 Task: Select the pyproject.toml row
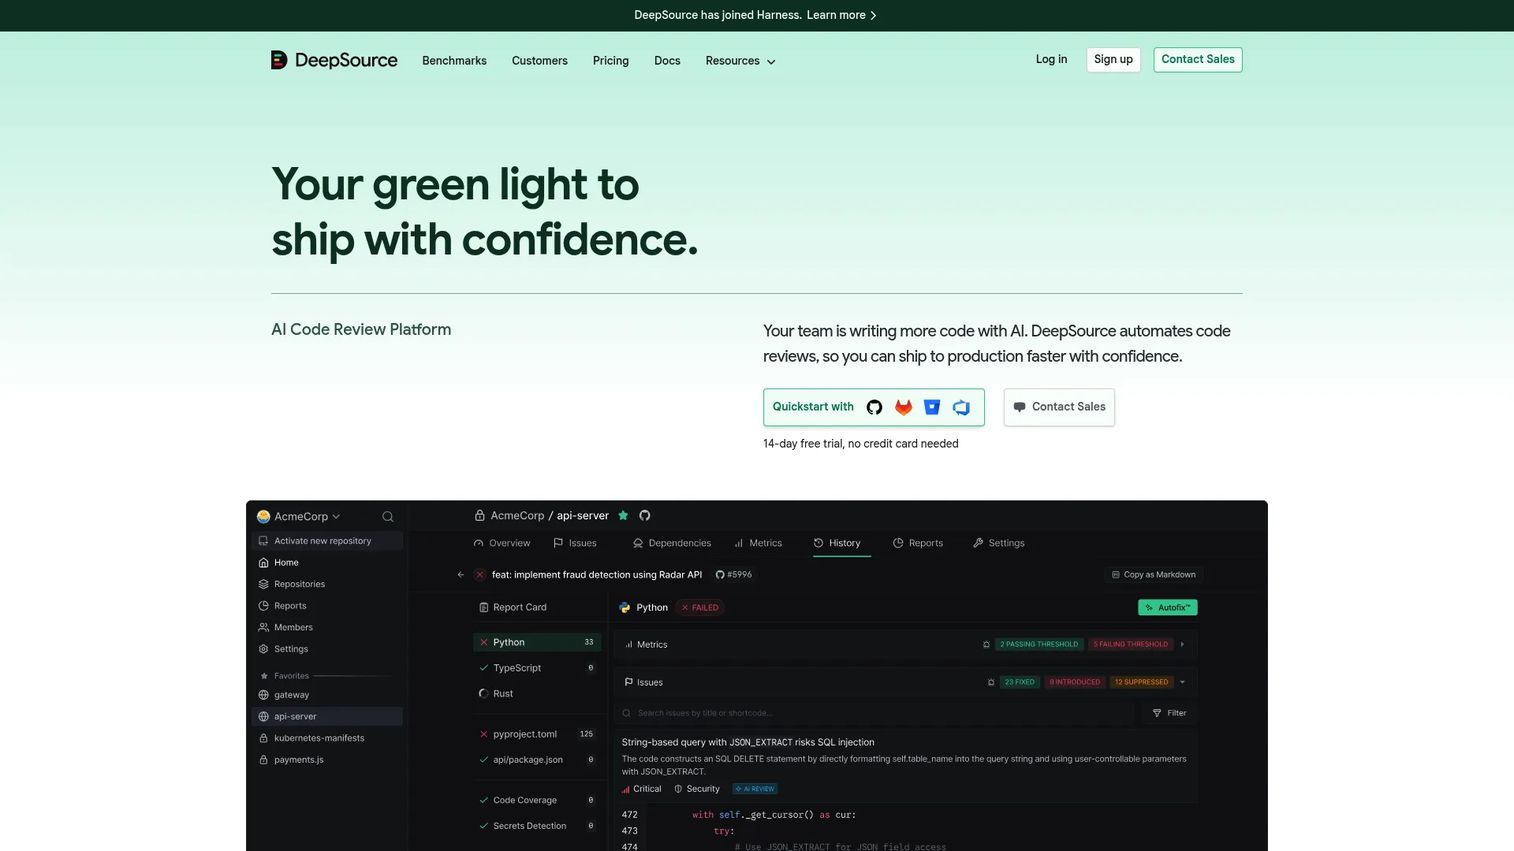537,734
